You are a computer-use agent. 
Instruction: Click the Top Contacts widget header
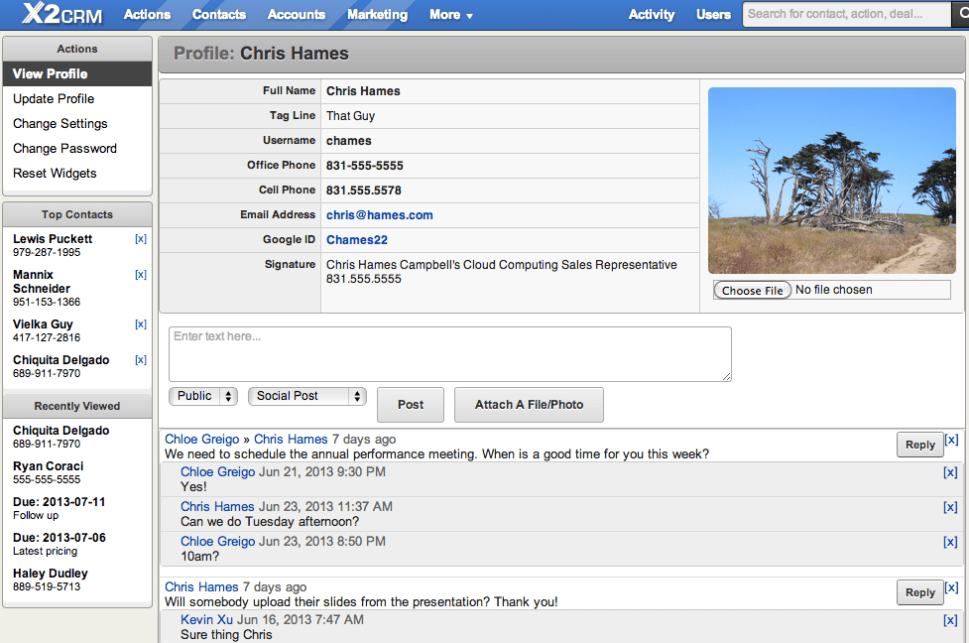pyautogui.click(x=77, y=215)
